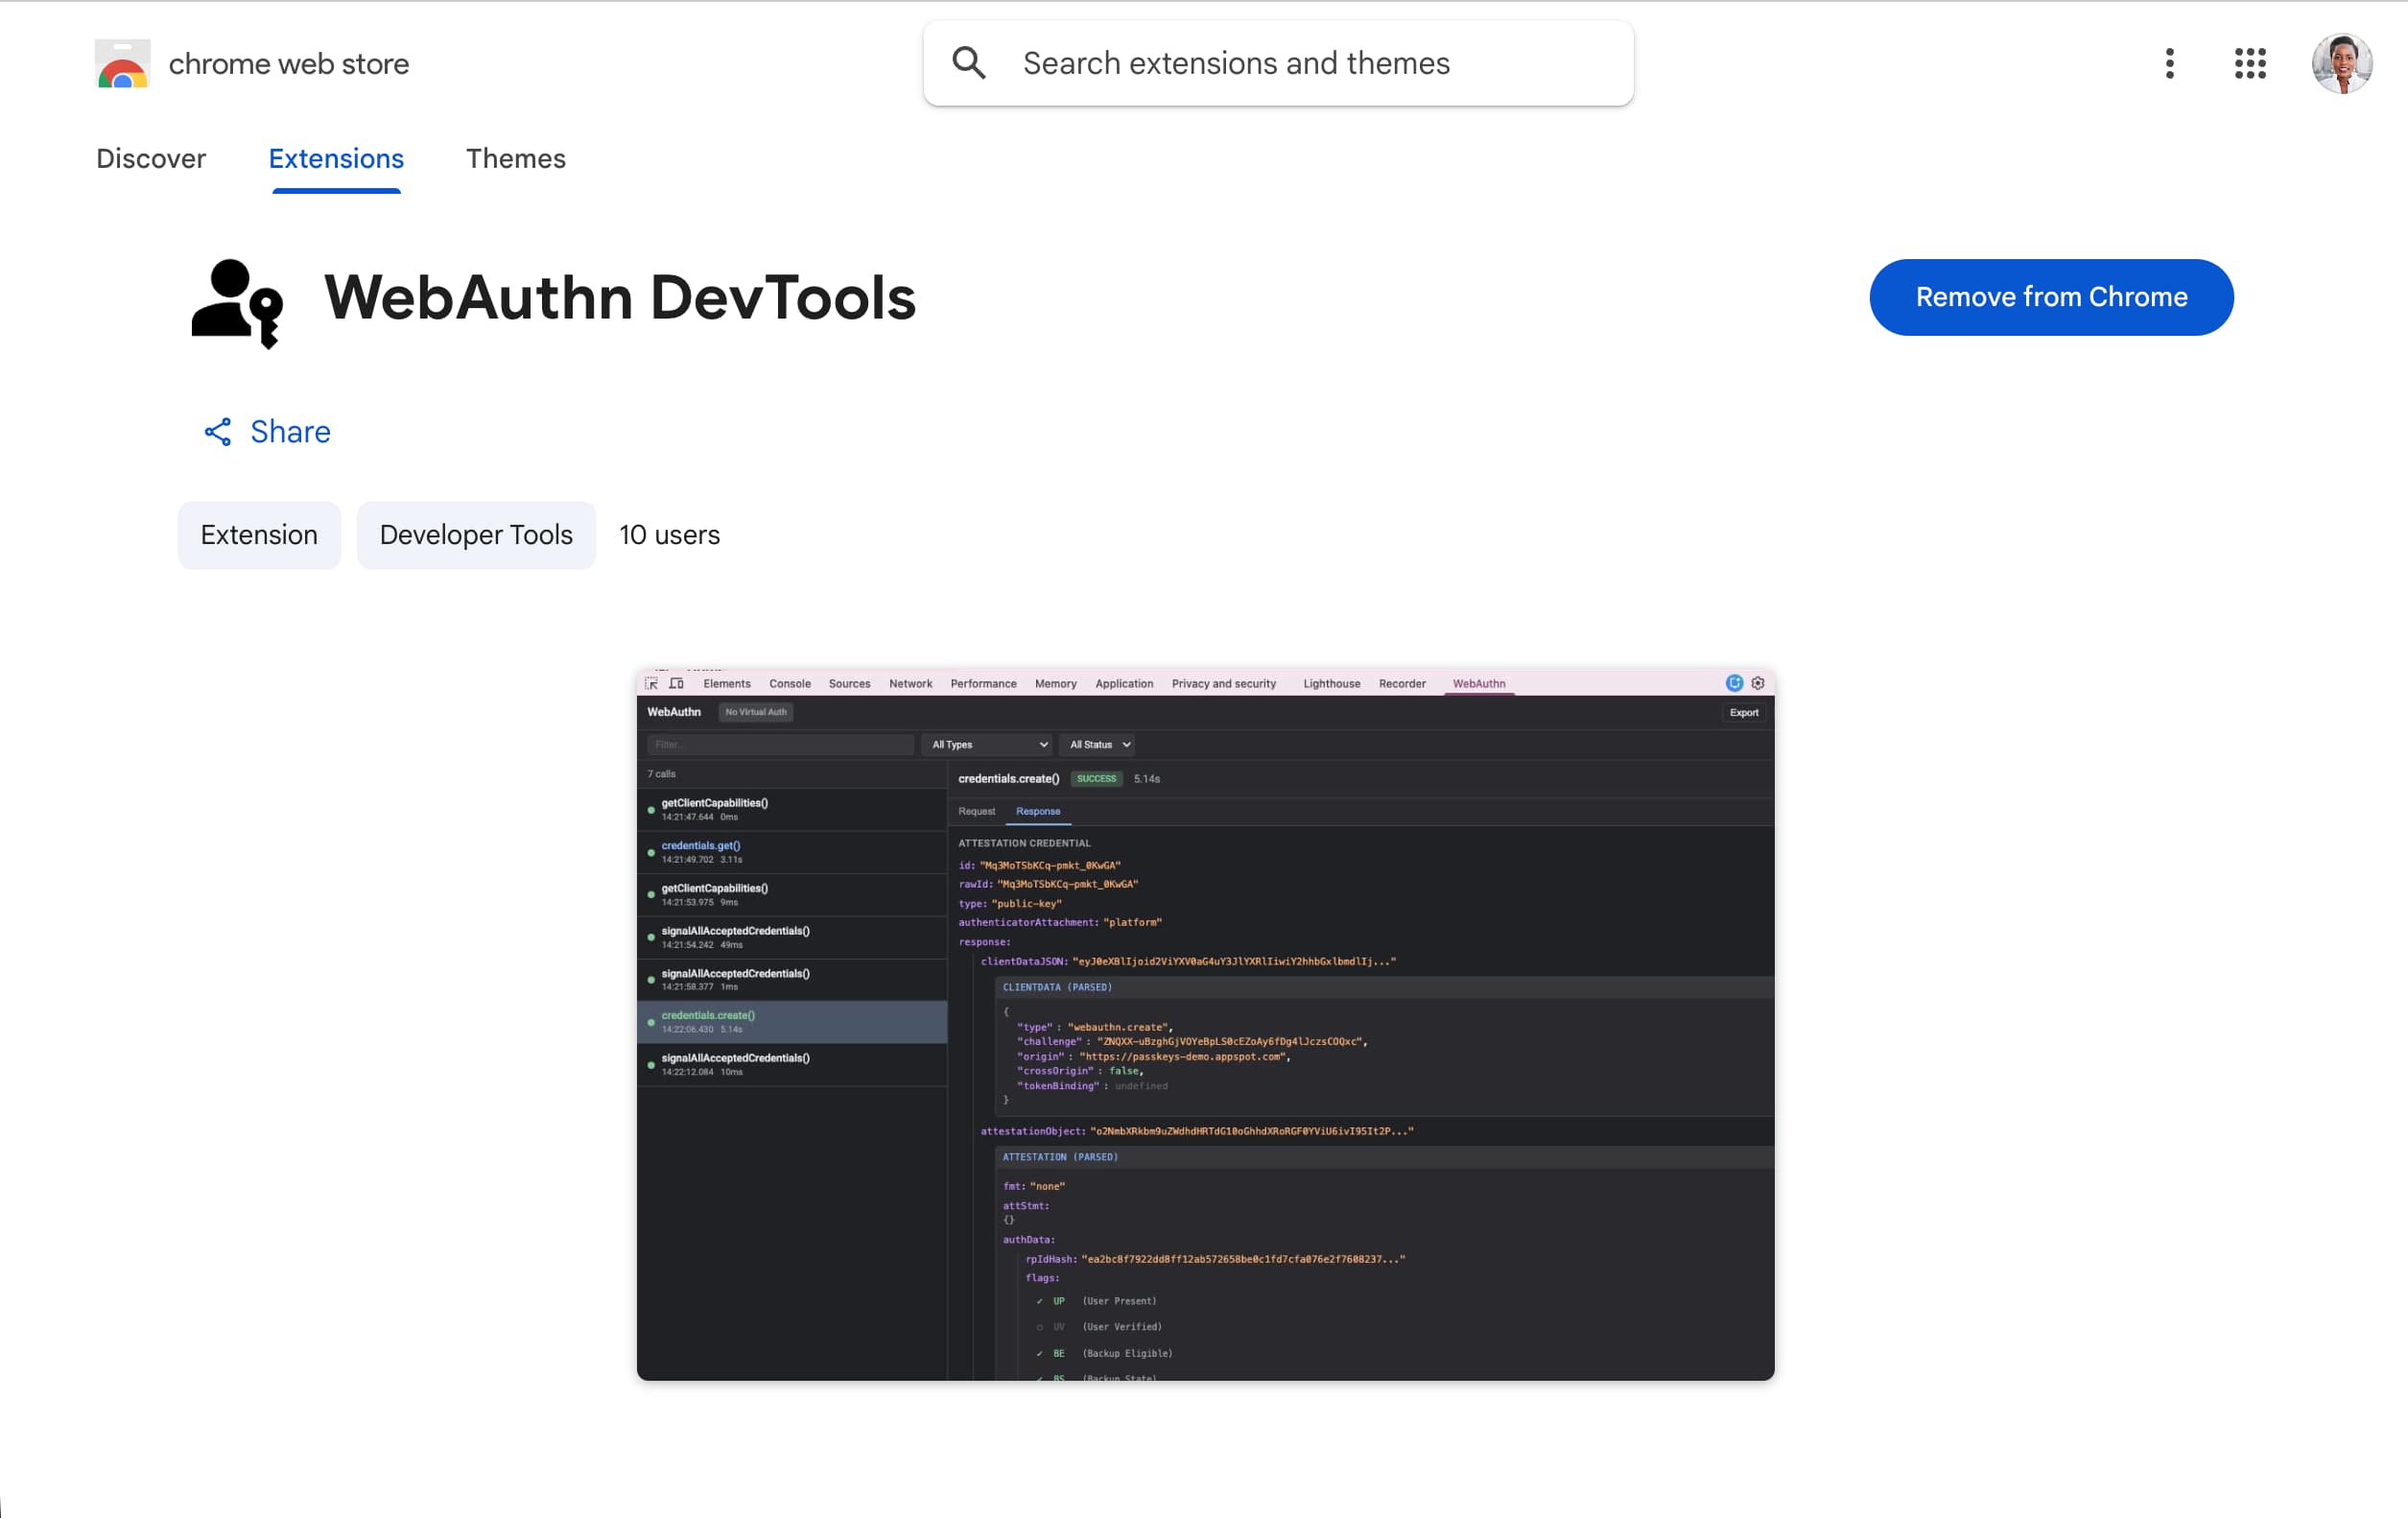
Task: Click the Export button in the WebAuthn panel
Action: coord(1745,712)
